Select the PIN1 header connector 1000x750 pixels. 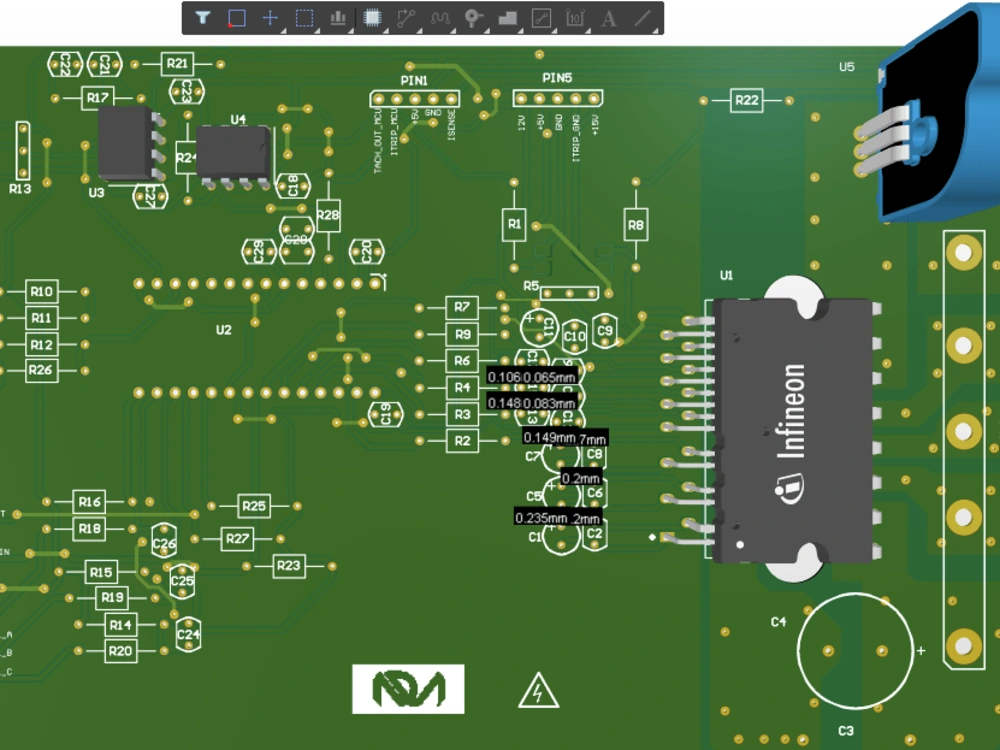[413, 99]
